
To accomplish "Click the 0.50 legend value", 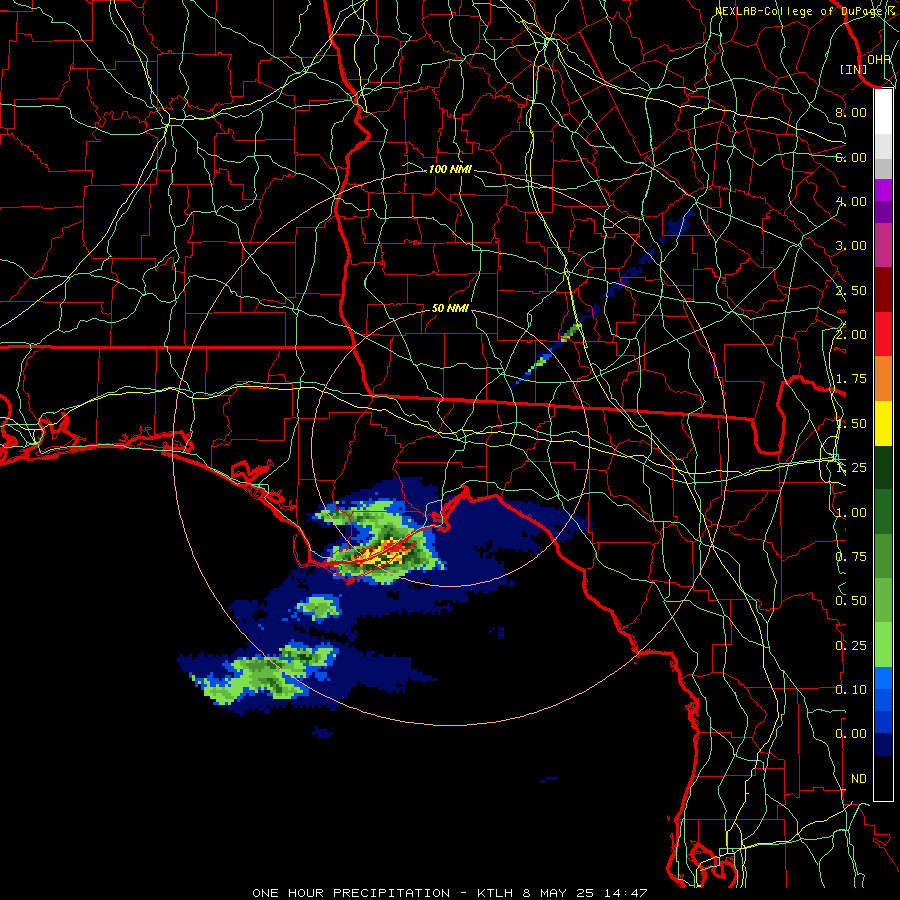I will 851,601.
